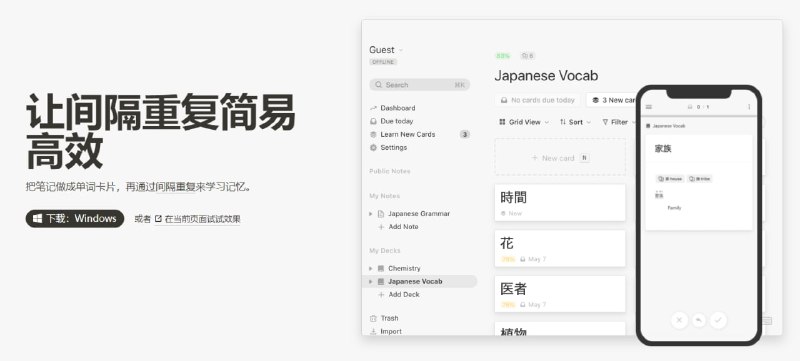Open the Japanese Grammar note
The image size is (800, 361).
pos(419,214)
